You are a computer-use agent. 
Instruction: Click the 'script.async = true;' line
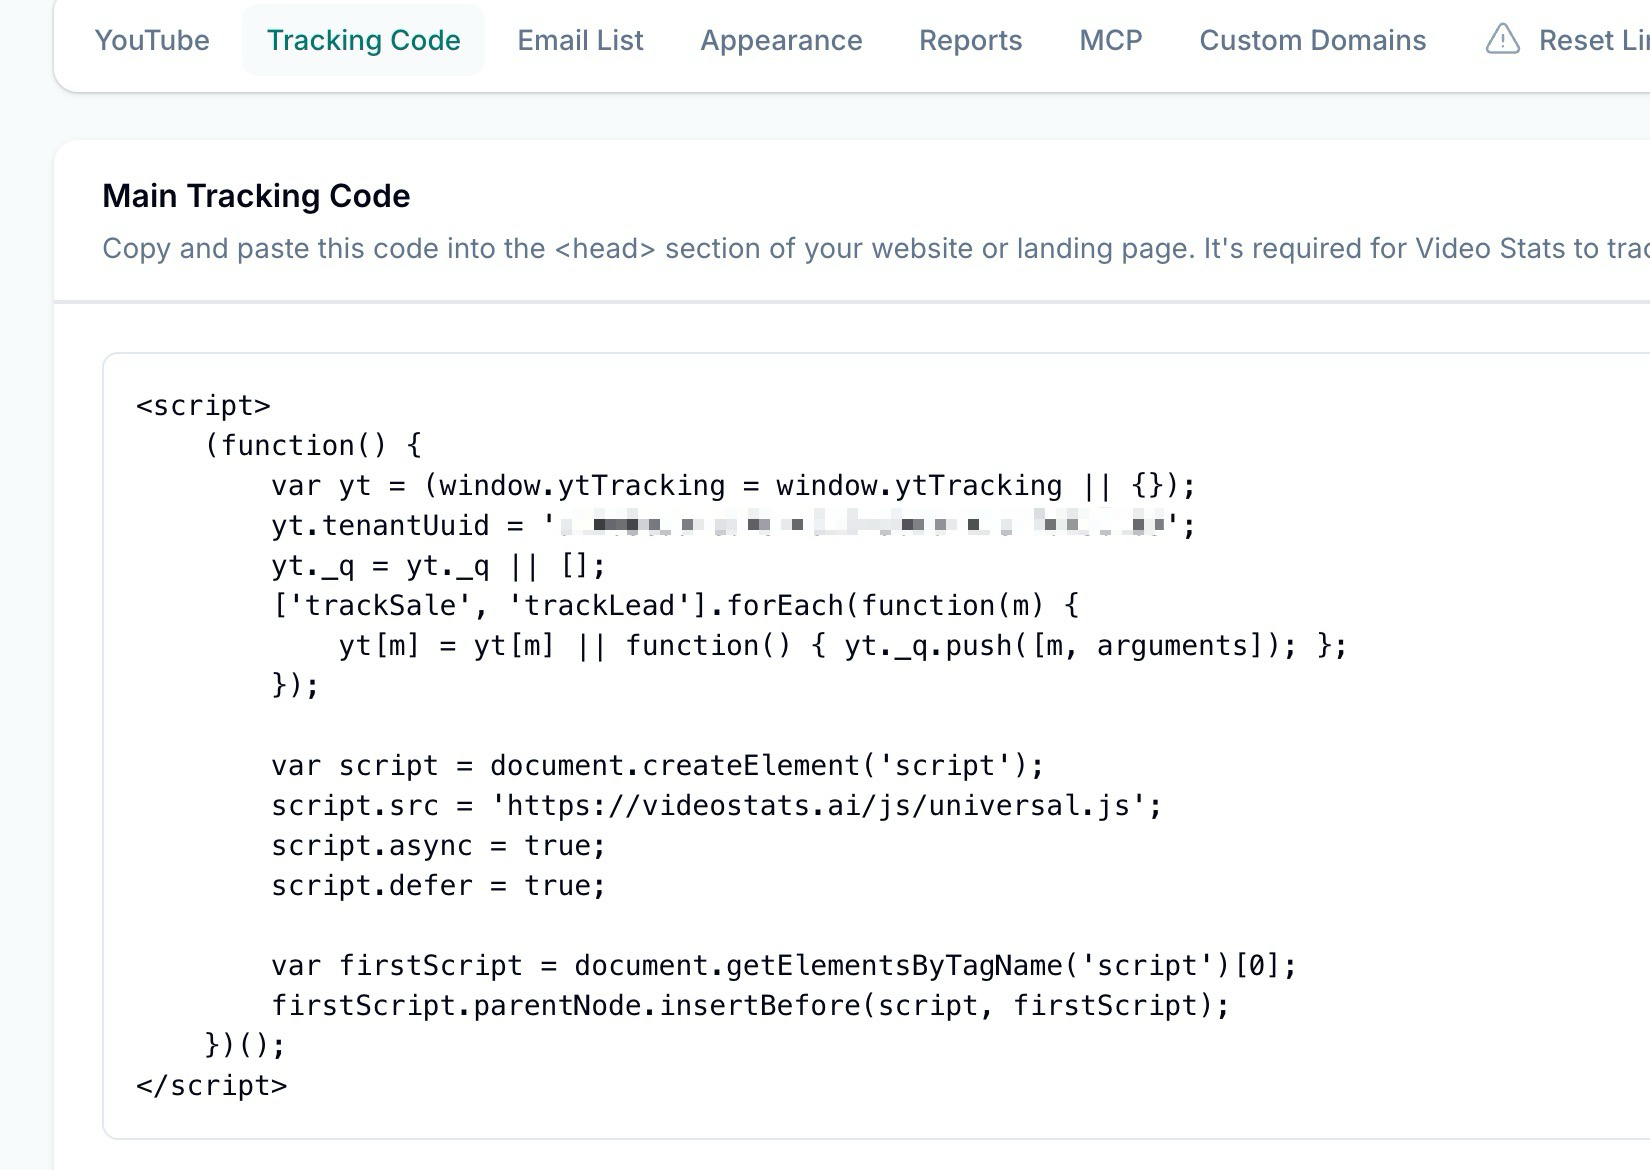[438, 845]
